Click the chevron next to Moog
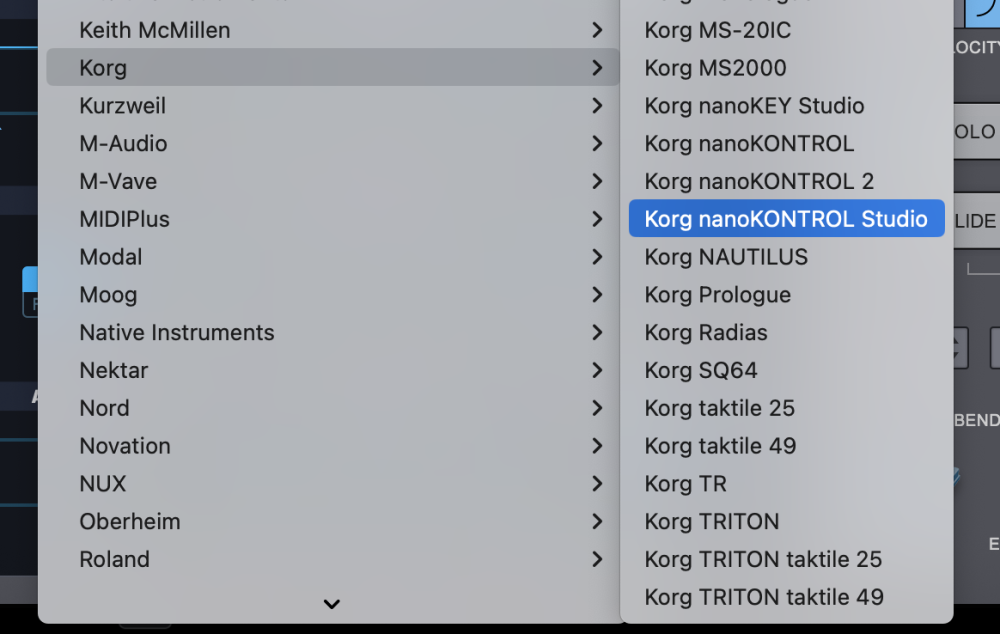This screenshot has width=1000, height=634. pyautogui.click(x=597, y=295)
